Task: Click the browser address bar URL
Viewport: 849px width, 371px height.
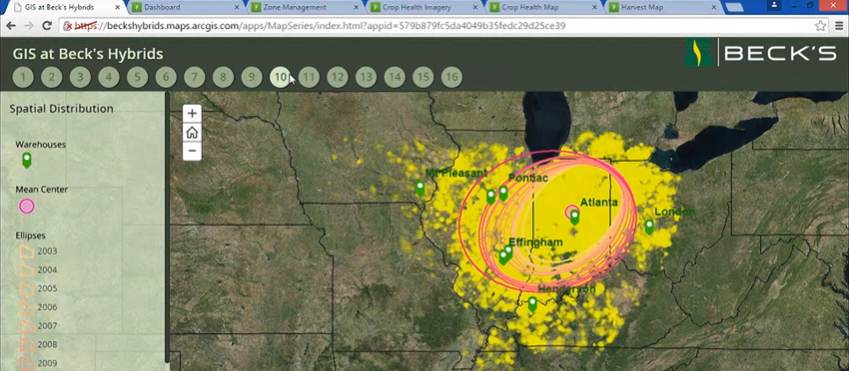Action: pos(319,26)
